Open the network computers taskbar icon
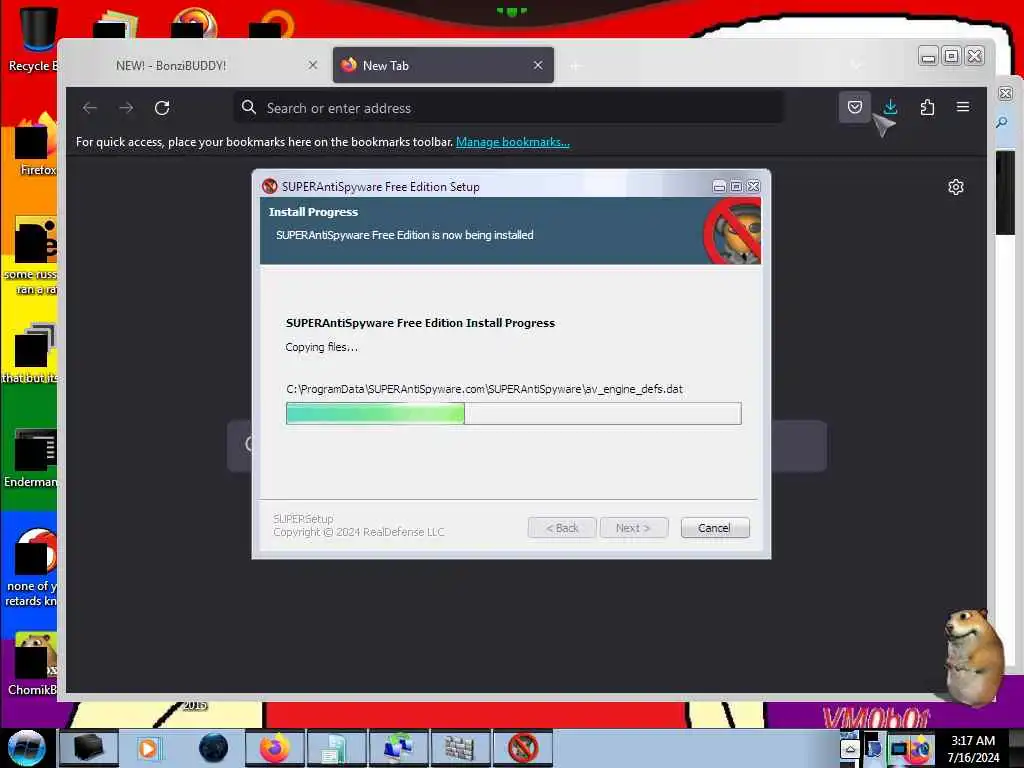 point(398,748)
